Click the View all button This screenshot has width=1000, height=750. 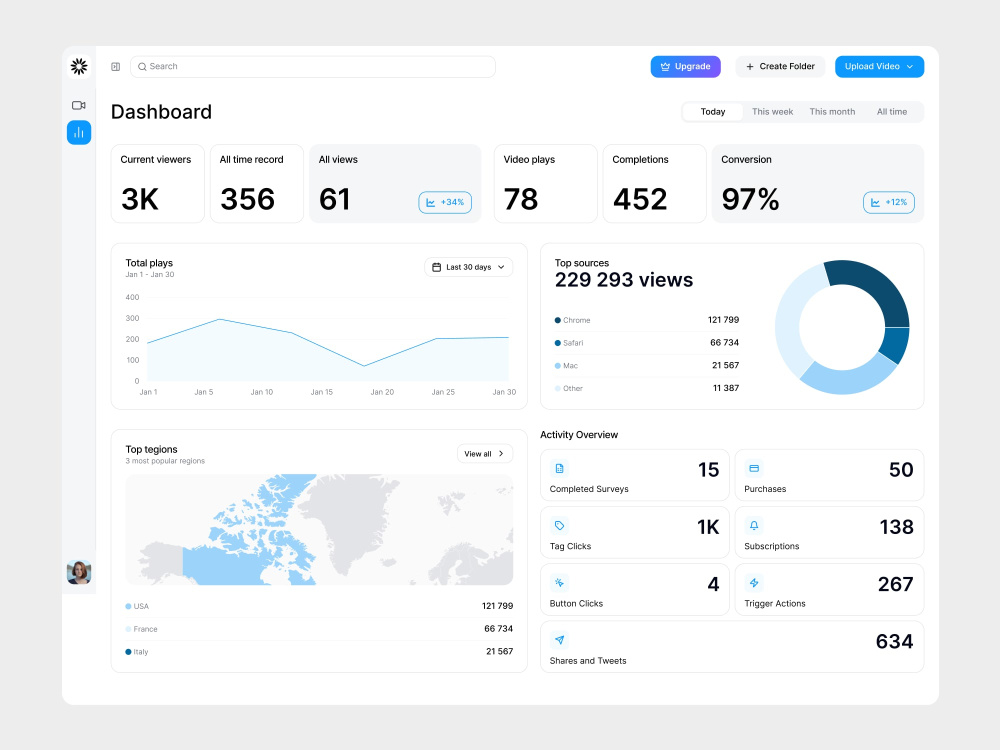(485, 453)
